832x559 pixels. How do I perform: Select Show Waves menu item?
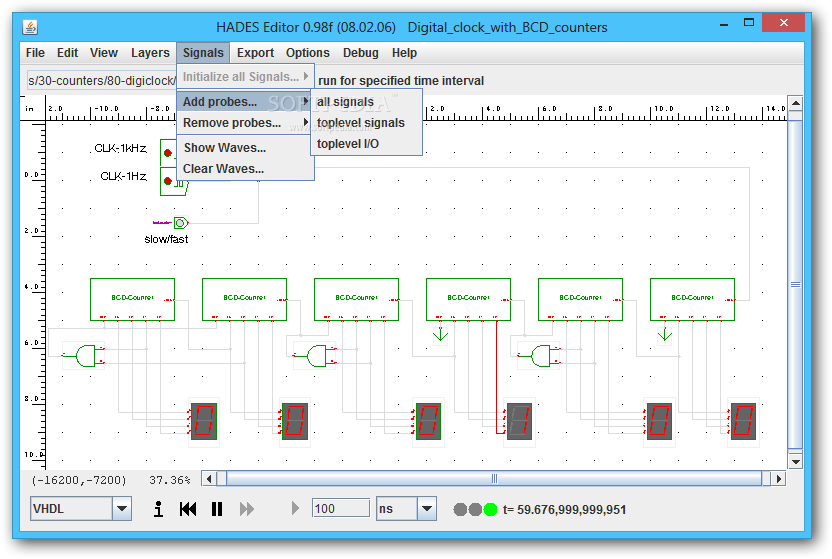pos(245,147)
